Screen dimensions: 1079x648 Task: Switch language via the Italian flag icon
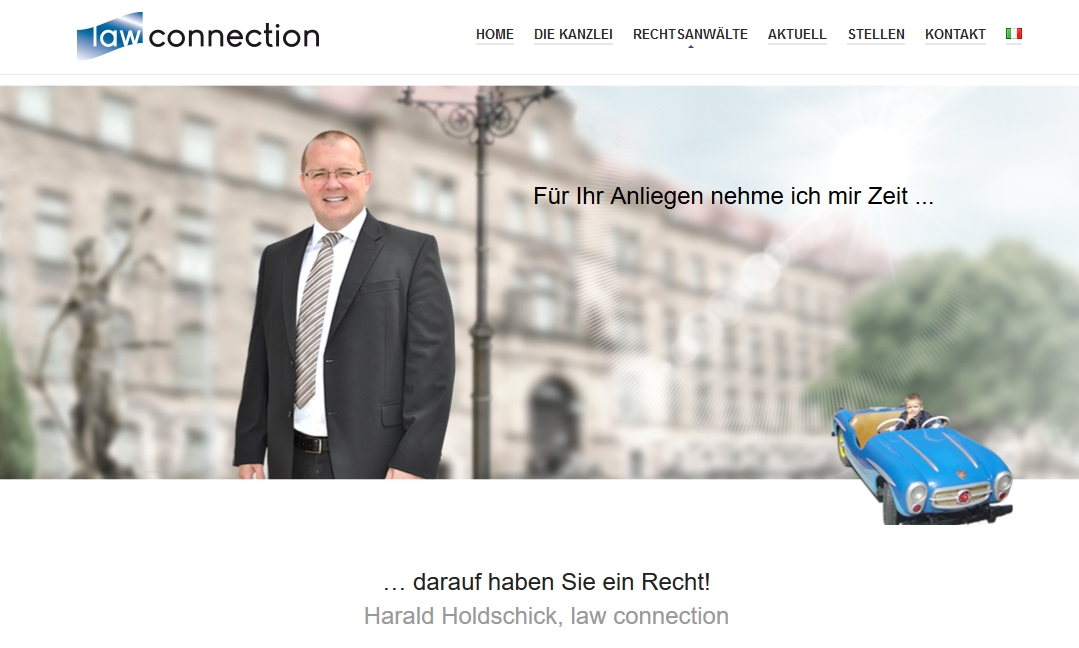(1014, 34)
